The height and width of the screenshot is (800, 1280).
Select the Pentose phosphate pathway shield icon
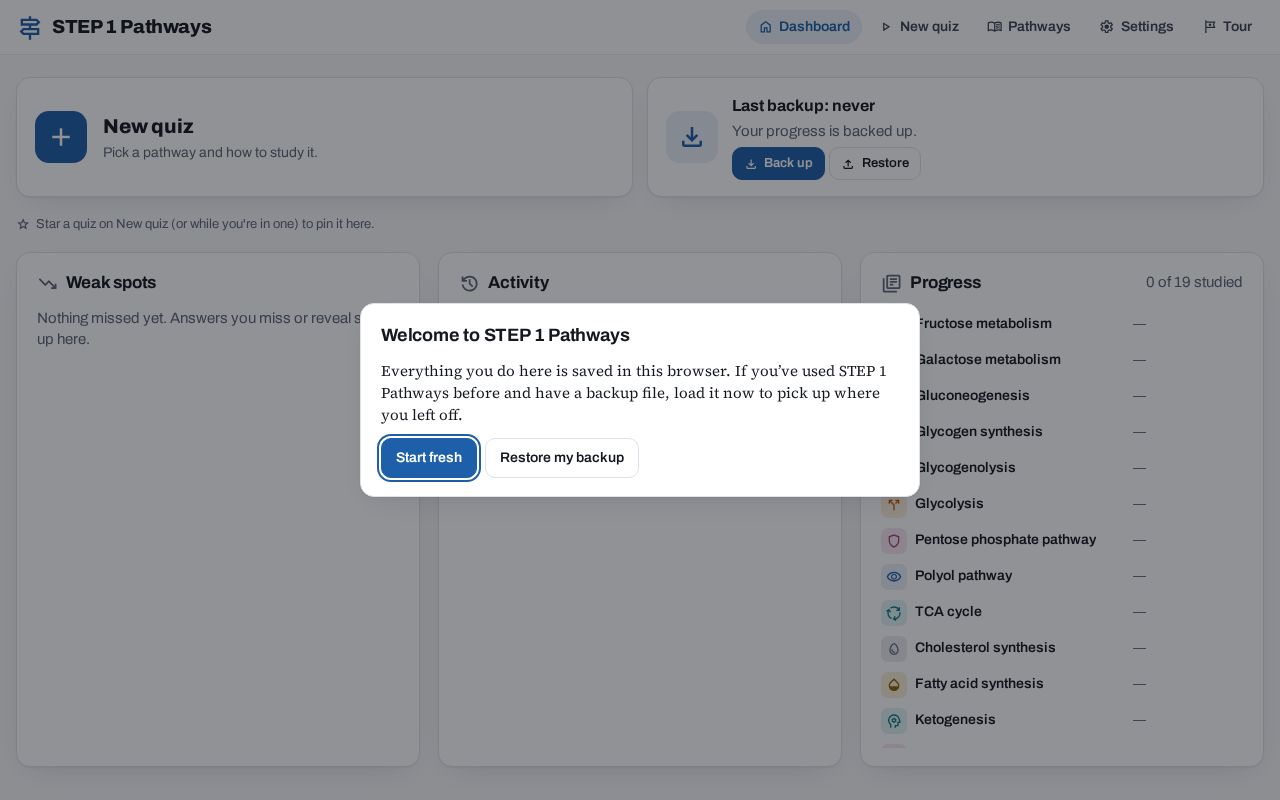click(x=894, y=540)
